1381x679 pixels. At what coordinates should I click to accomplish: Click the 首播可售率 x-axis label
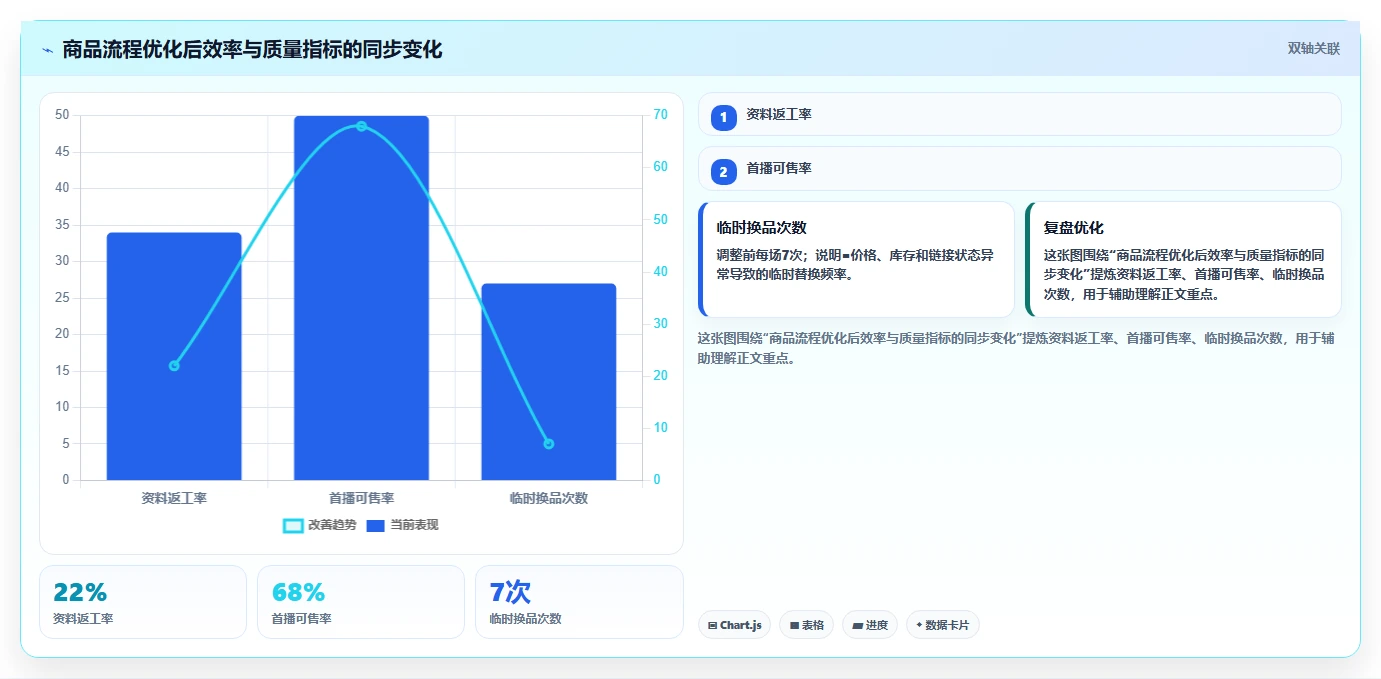pyautogui.click(x=361, y=498)
